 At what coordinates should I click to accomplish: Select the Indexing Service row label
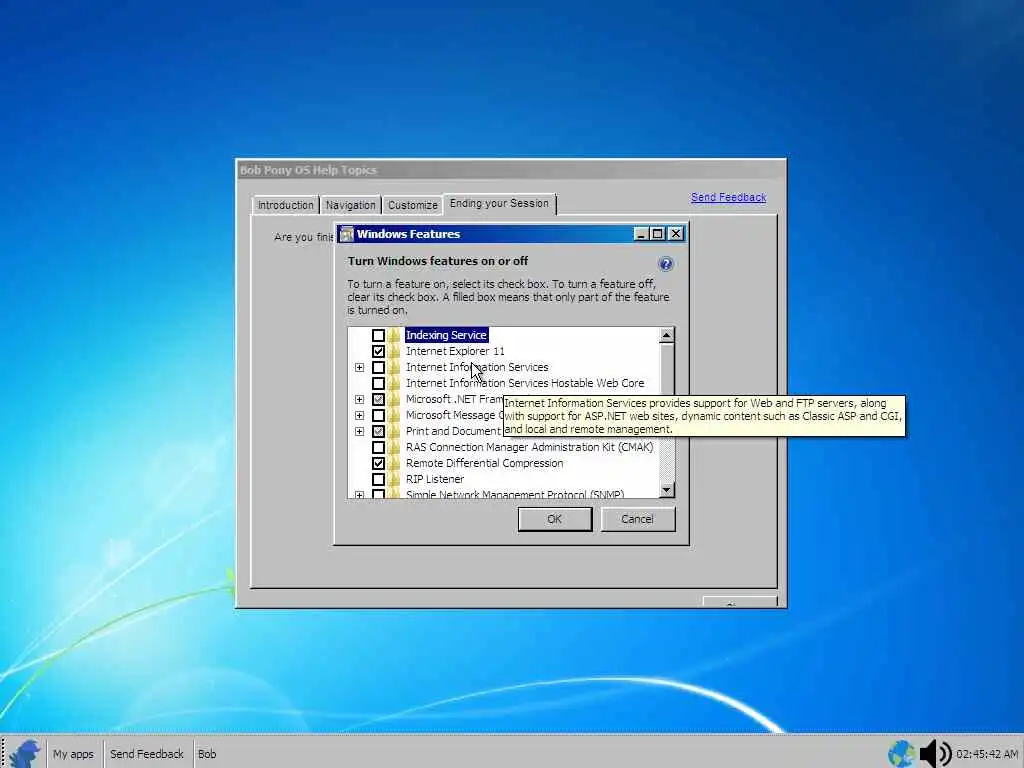pyautogui.click(x=446, y=335)
